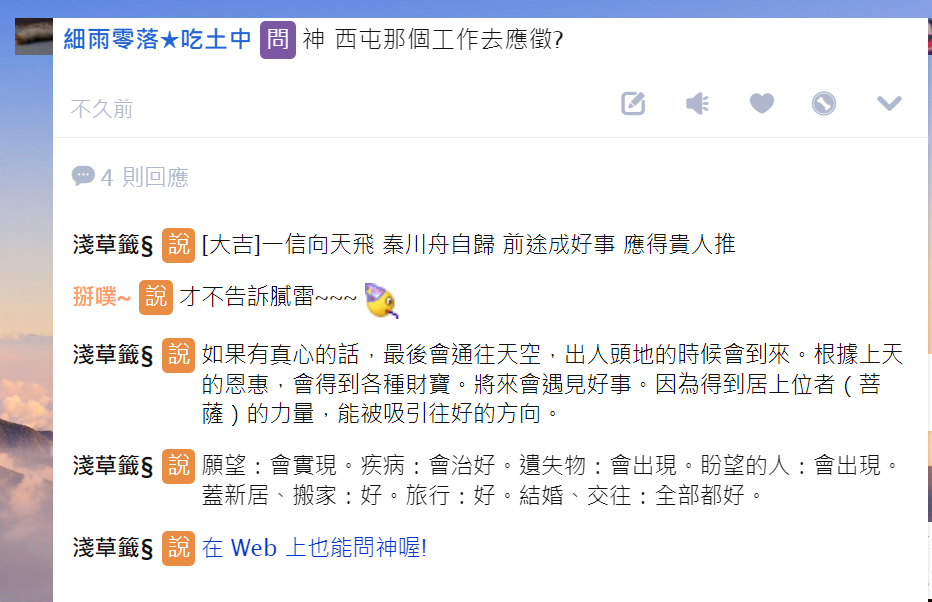Image resolution: width=932 pixels, height=602 pixels.
Task: Click 淺草籤§ name on the 願望 reply
Action: tap(113, 466)
